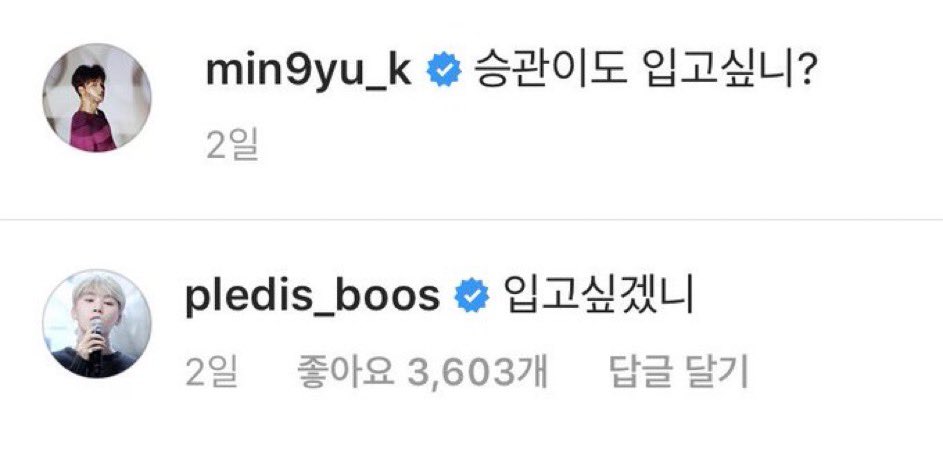Click the 3,603 number in the likes count
Image resolution: width=943 pixels, height=452 pixels.
click(461, 373)
